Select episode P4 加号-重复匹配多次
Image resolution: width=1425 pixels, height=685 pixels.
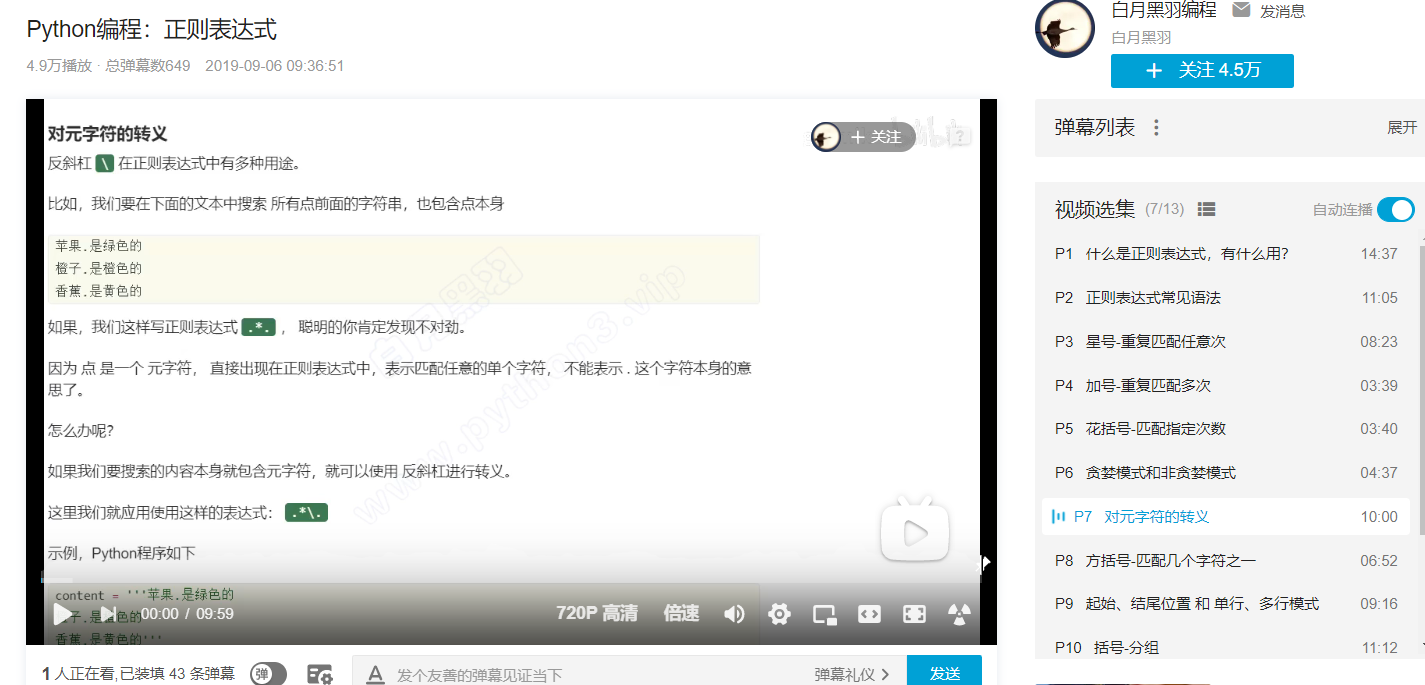[1226, 386]
